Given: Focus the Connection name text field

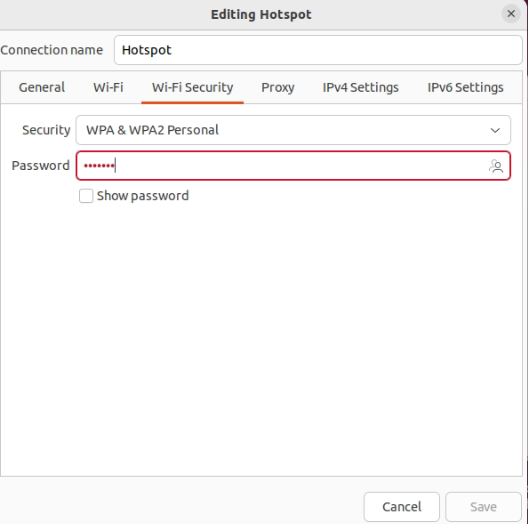Looking at the screenshot, I should (318, 50).
